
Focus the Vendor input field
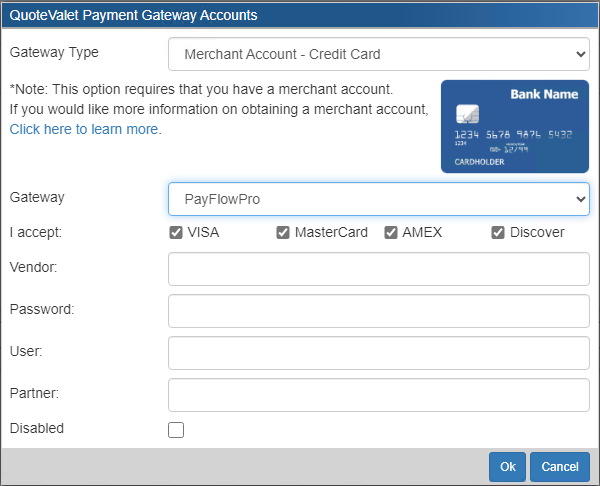[x=379, y=269]
